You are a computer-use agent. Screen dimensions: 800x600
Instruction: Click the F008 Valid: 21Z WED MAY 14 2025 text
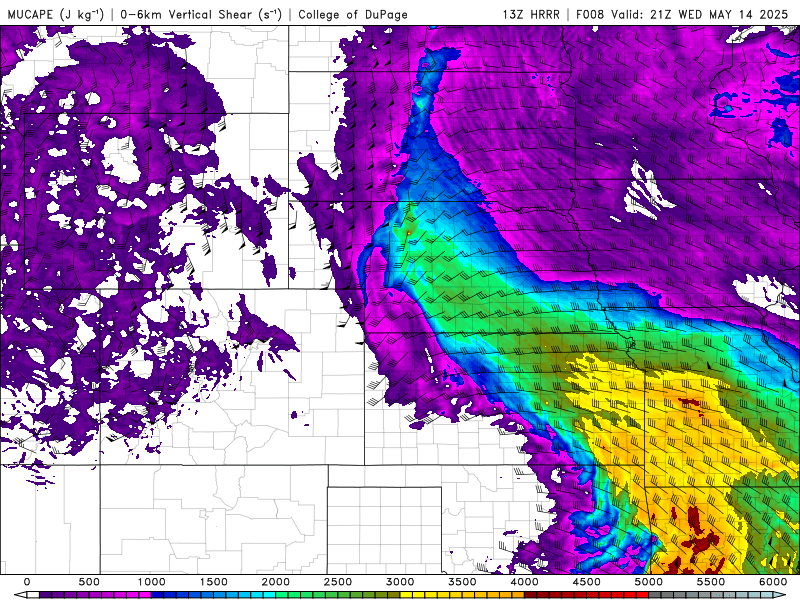[682, 14]
